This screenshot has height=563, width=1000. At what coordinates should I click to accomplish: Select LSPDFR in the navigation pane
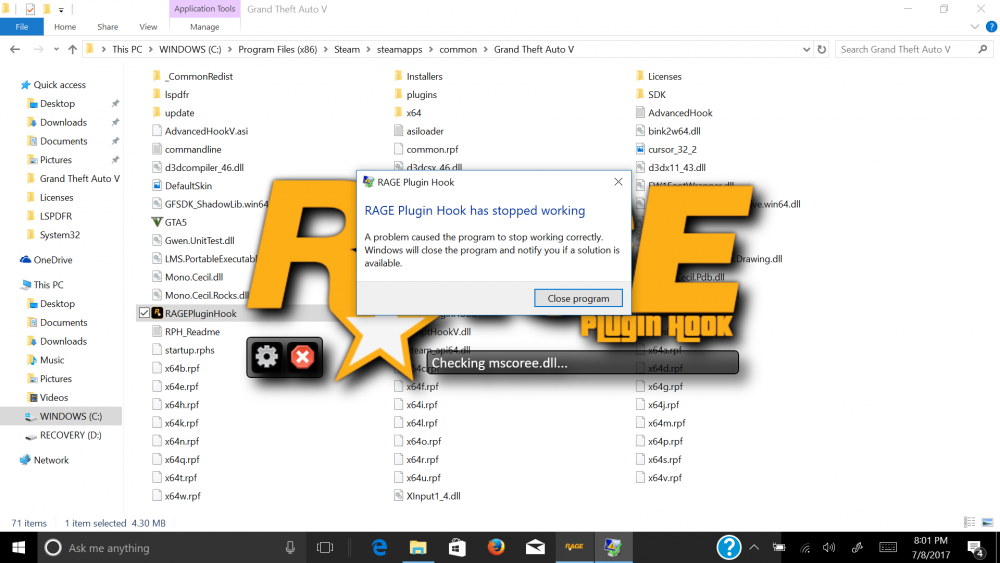(x=55, y=216)
